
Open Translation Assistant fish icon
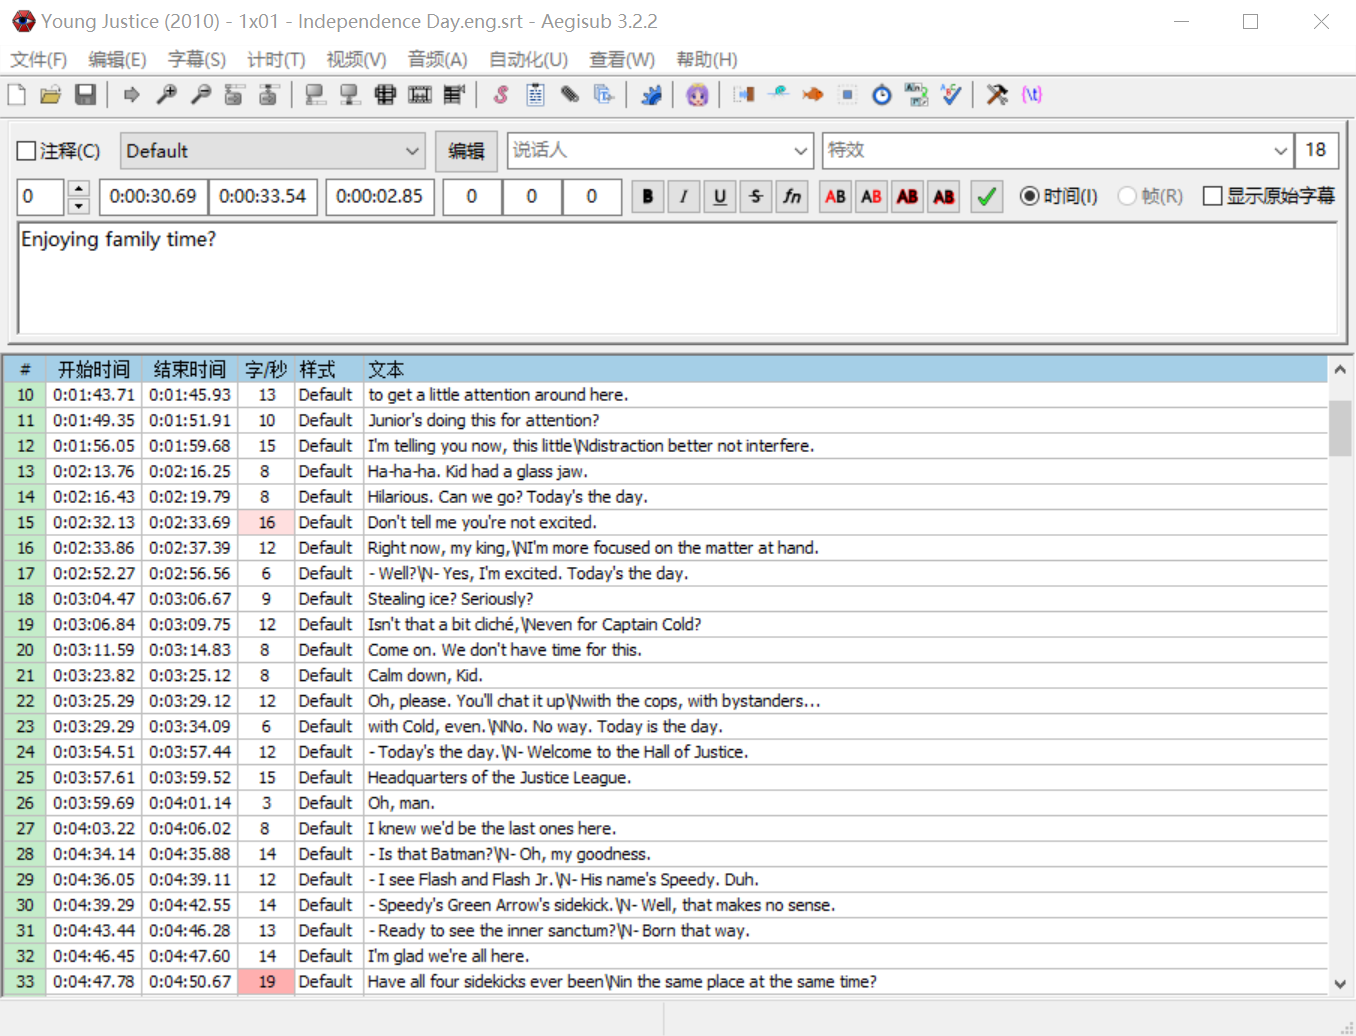pyautogui.click(x=813, y=95)
